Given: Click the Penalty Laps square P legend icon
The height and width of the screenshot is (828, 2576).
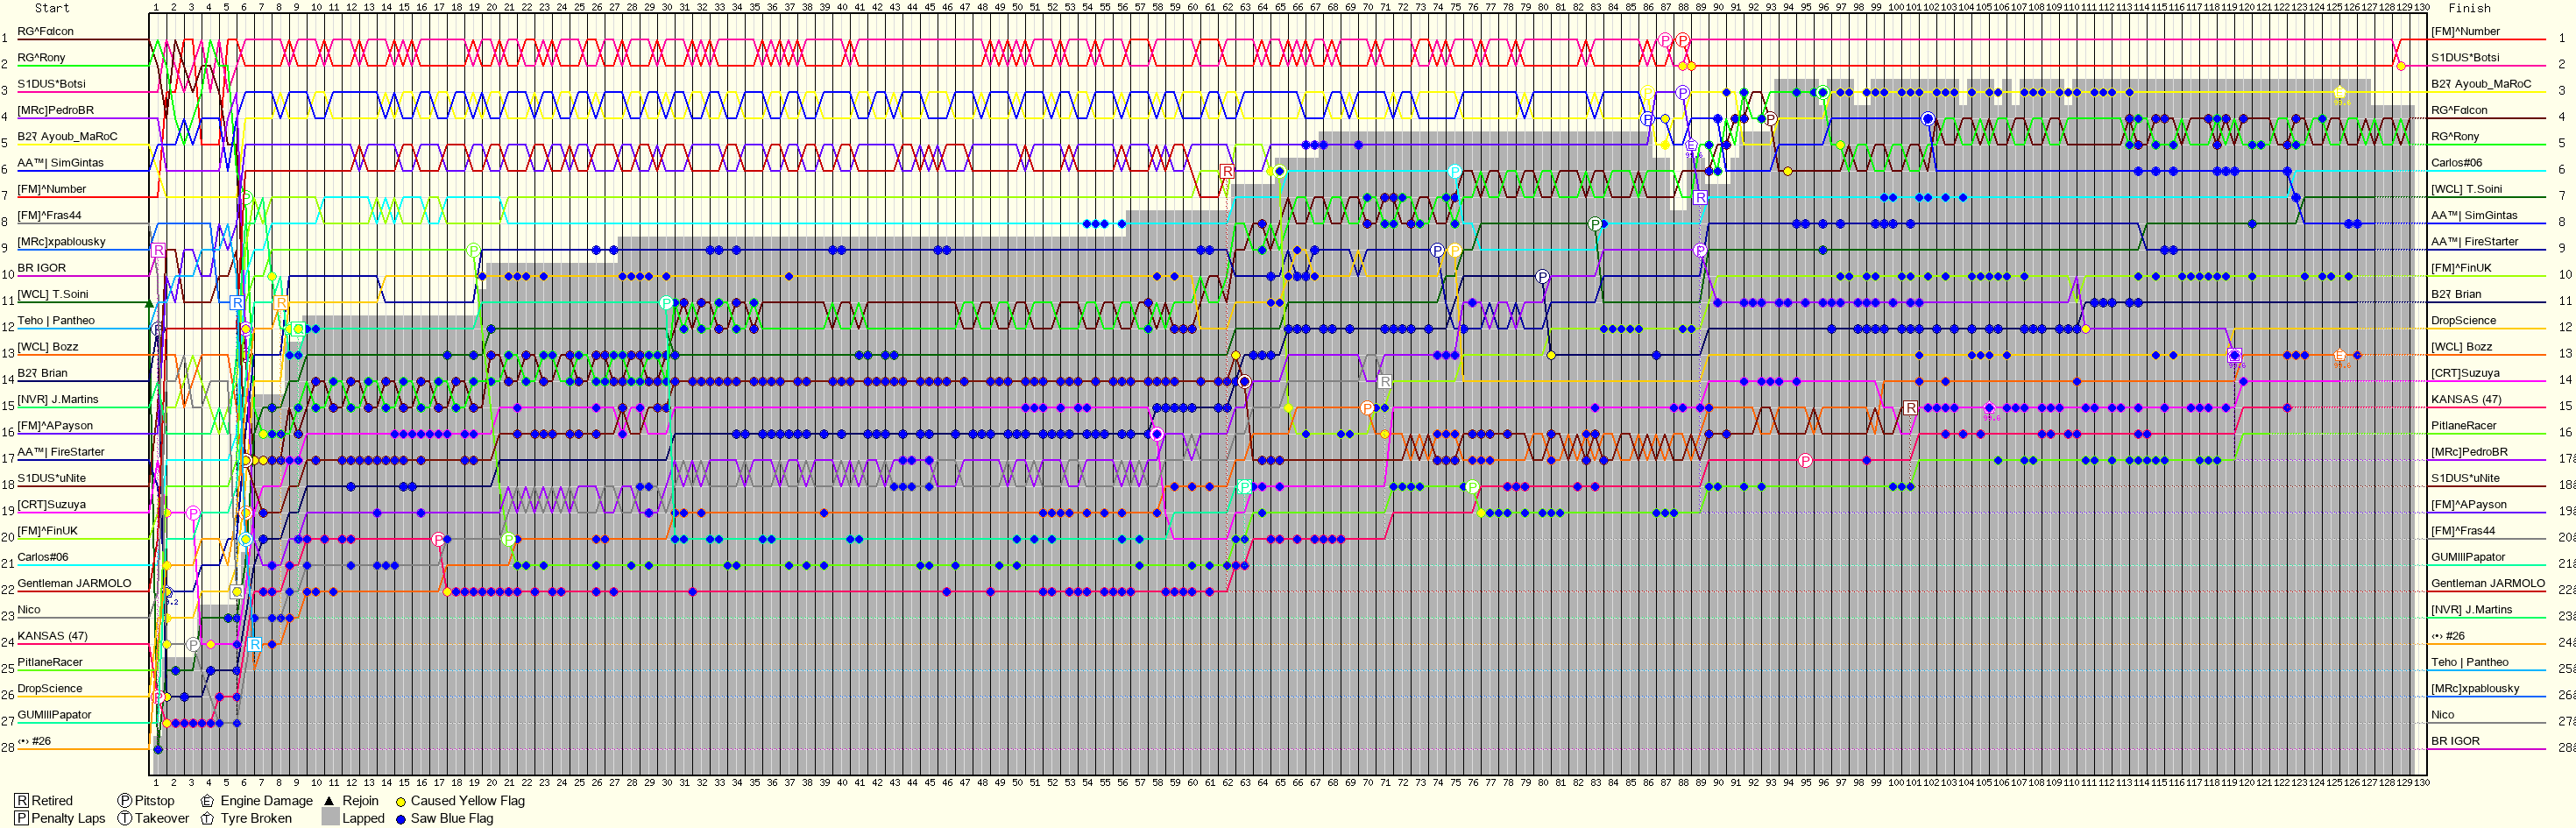Looking at the screenshot, I should click(x=22, y=818).
